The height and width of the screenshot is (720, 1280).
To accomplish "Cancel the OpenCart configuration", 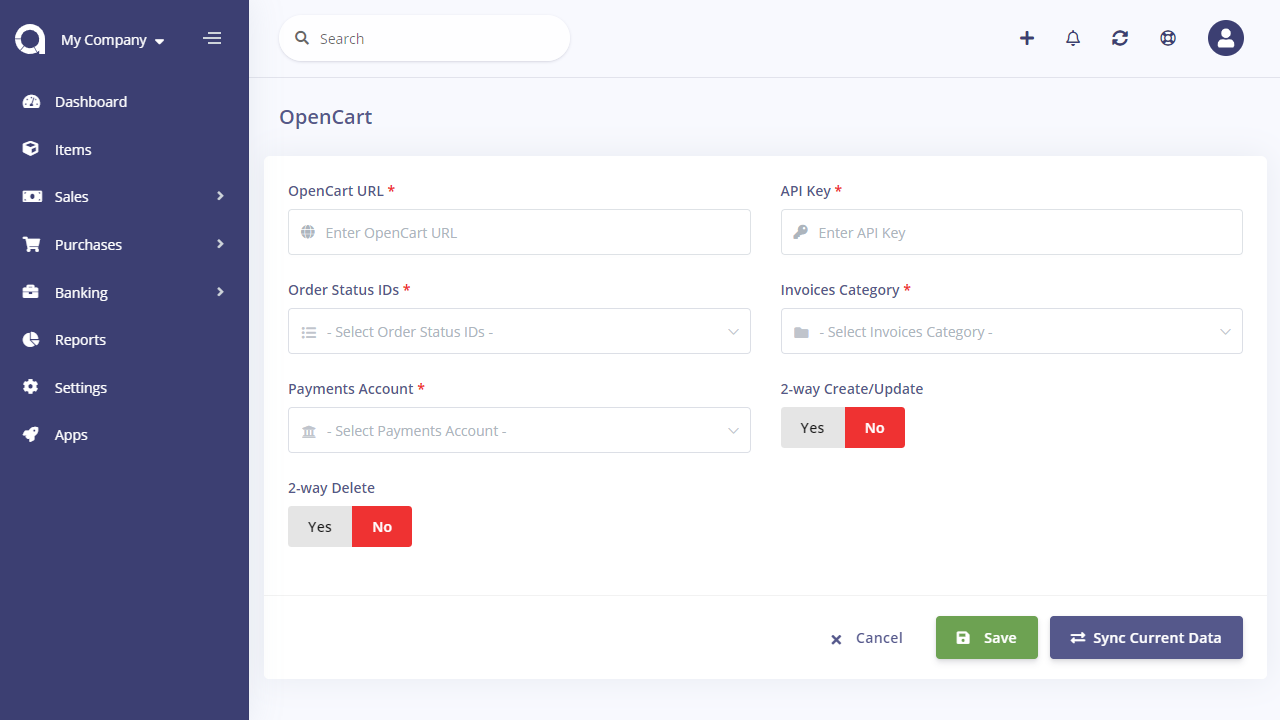I will pyautogui.click(x=867, y=638).
